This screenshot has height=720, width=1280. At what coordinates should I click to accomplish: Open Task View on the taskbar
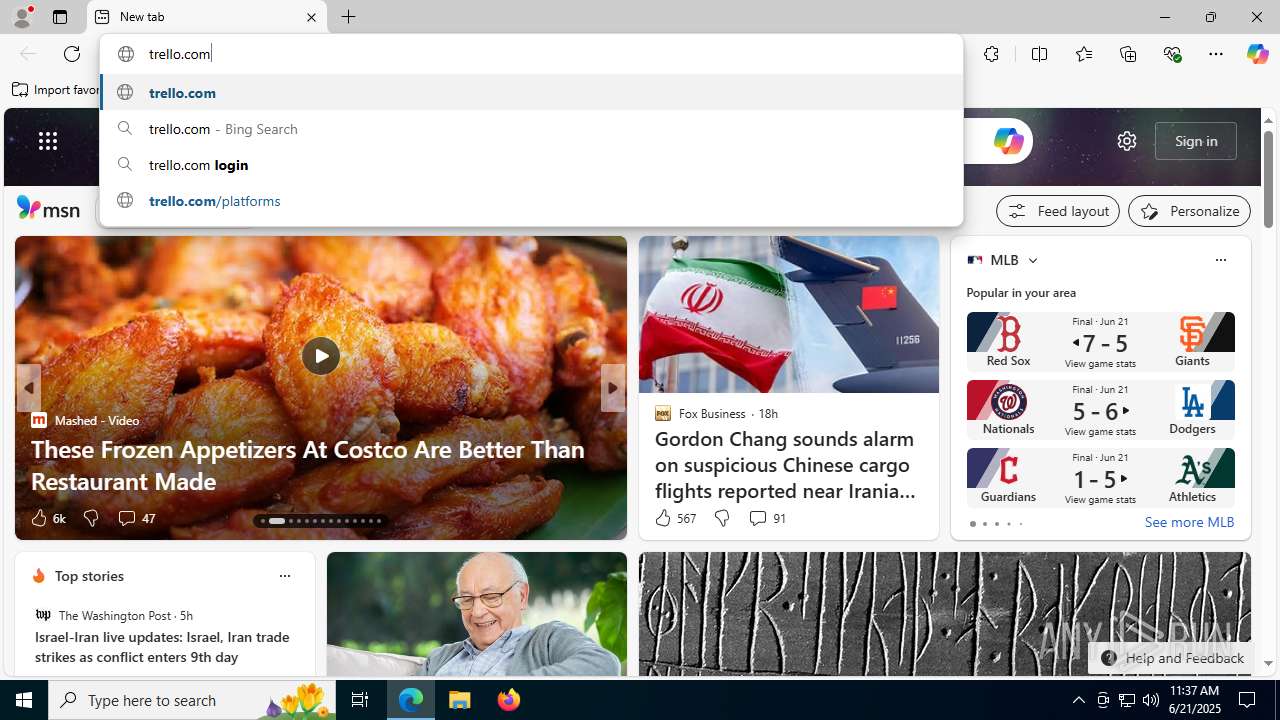(x=360, y=700)
